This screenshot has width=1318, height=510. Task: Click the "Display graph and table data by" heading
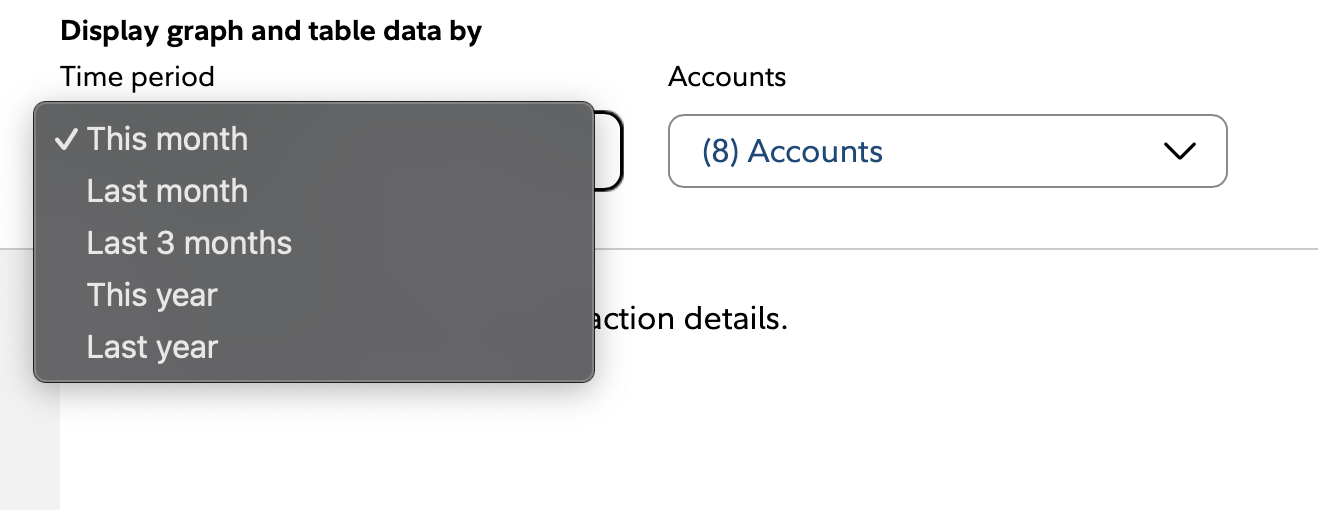271,31
